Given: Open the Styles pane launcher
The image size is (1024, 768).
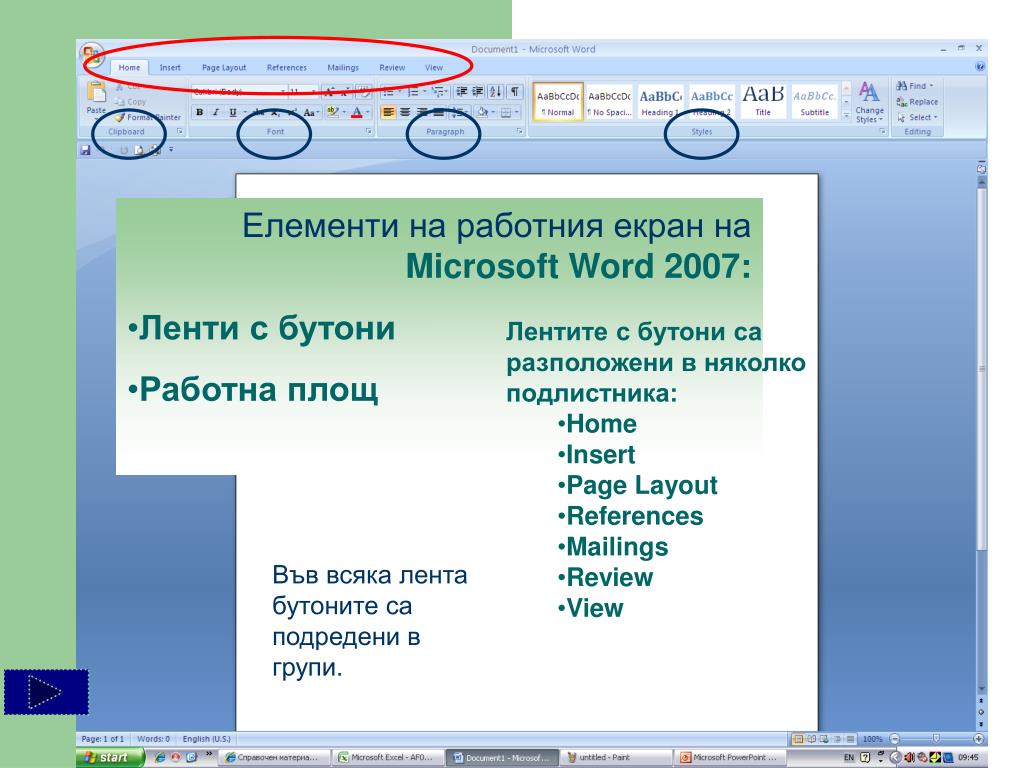Looking at the screenshot, I should (882, 131).
